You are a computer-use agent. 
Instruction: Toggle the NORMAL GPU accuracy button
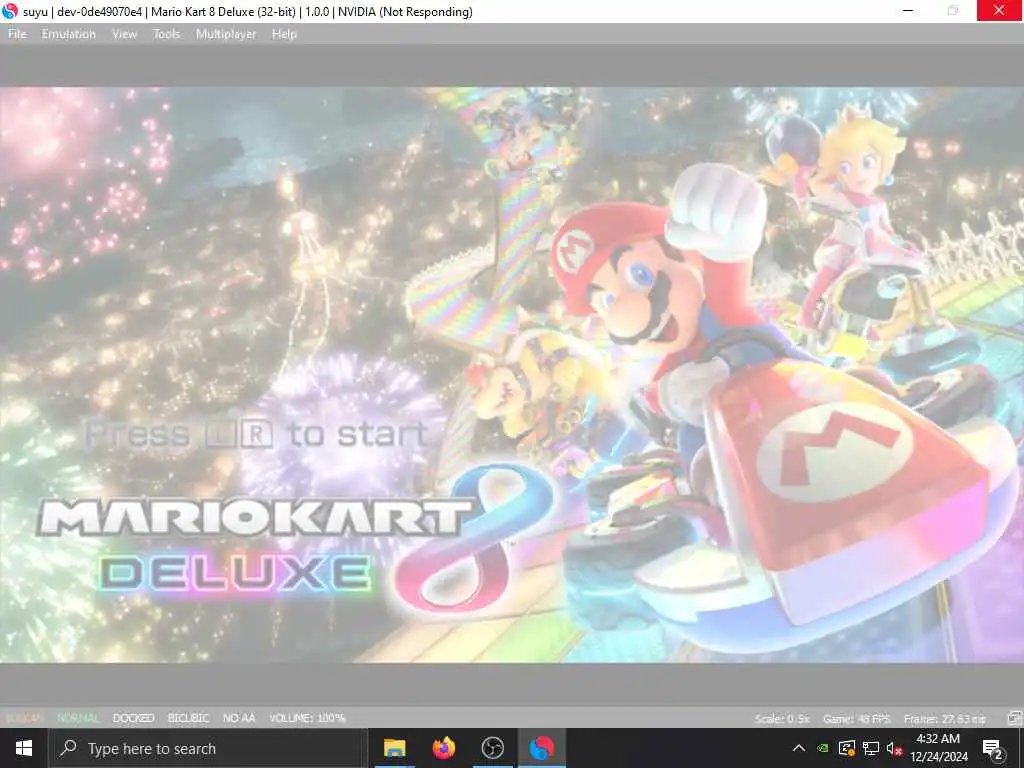[78, 718]
